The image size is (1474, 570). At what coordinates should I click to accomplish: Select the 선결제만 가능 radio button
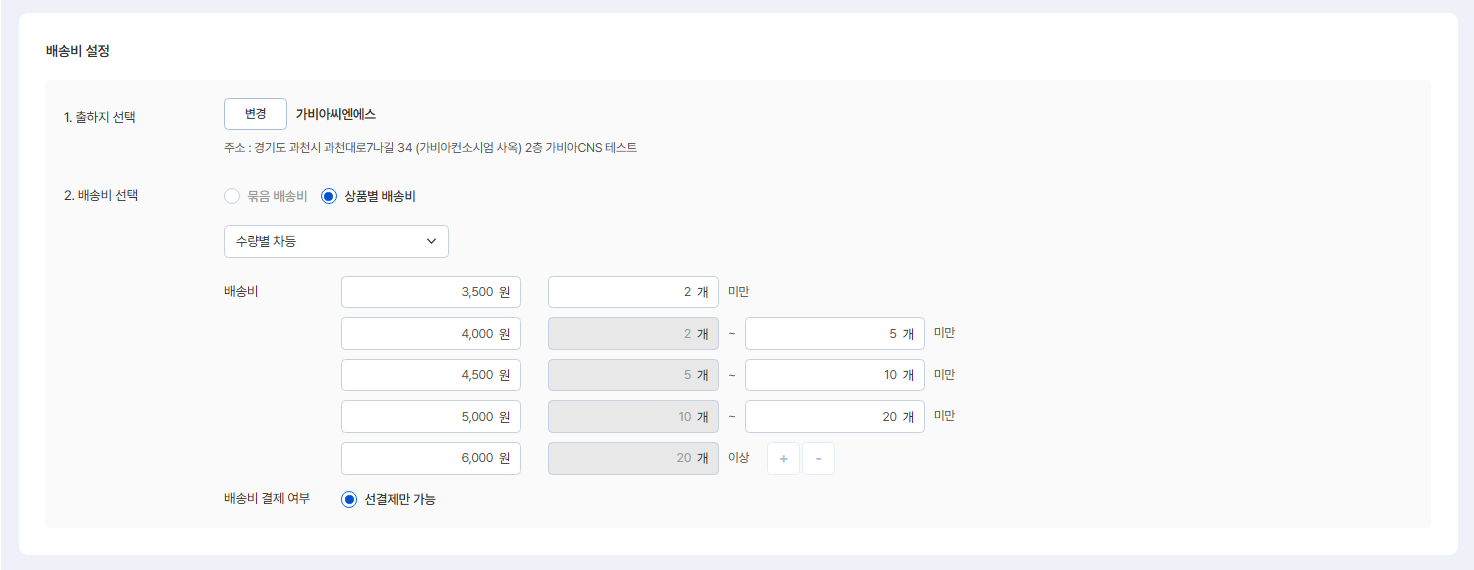pos(349,499)
